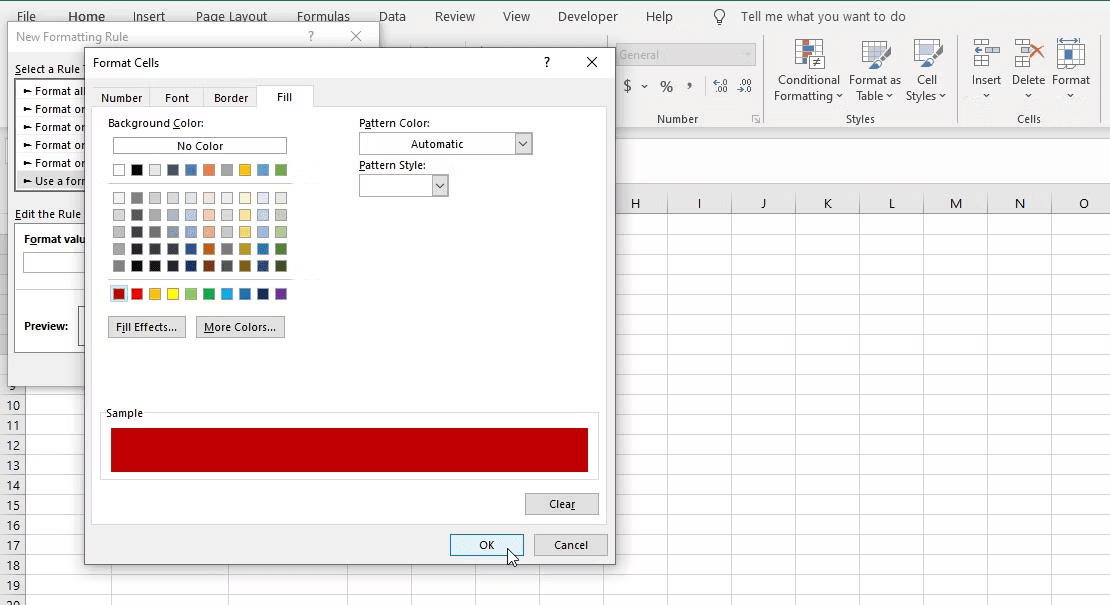Expand the Format cells dropdown arrow

tap(1070, 96)
